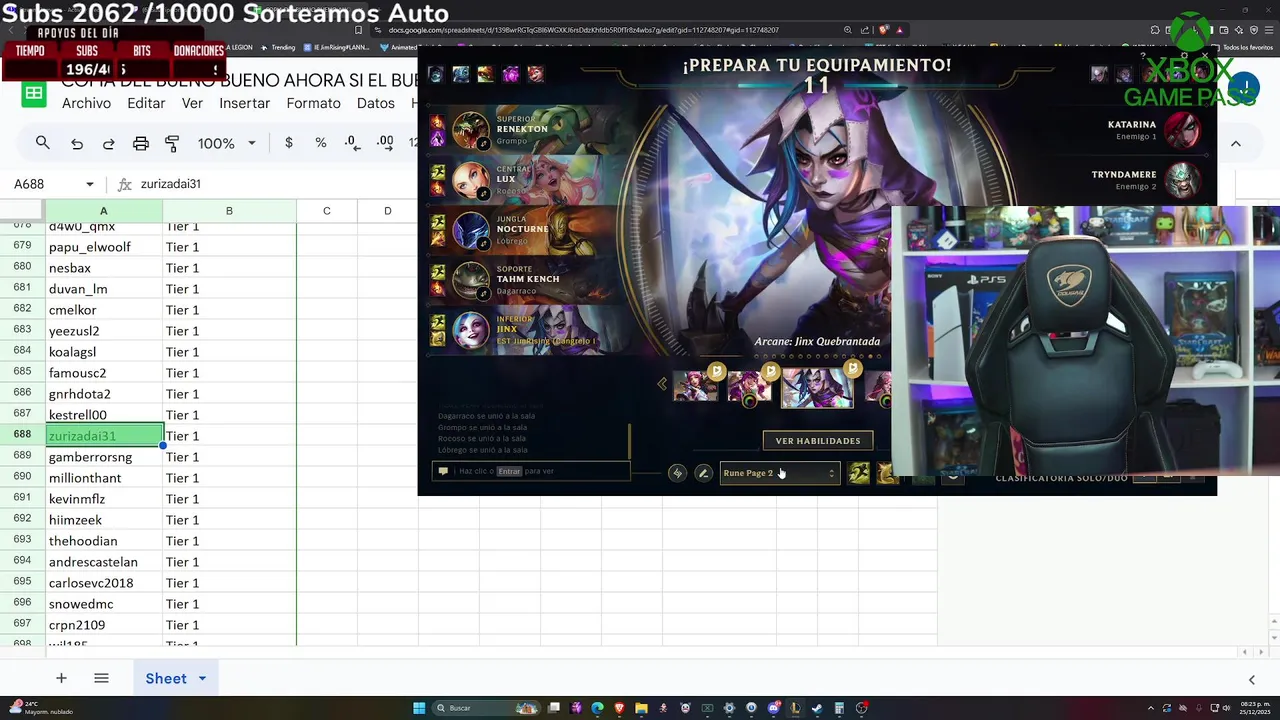The width and height of the screenshot is (1280, 720).
Task: Click VER HABILIDADES button
Action: (818, 441)
